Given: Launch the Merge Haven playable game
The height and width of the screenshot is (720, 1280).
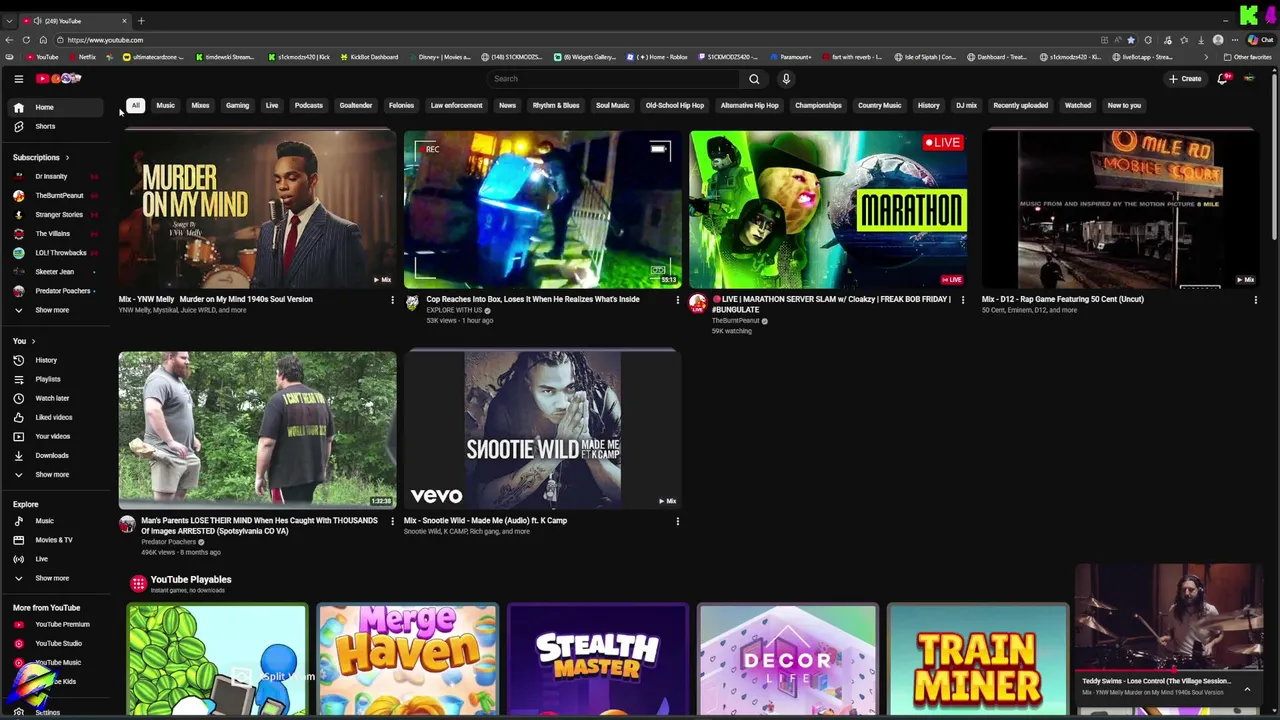Looking at the screenshot, I should 407,660.
